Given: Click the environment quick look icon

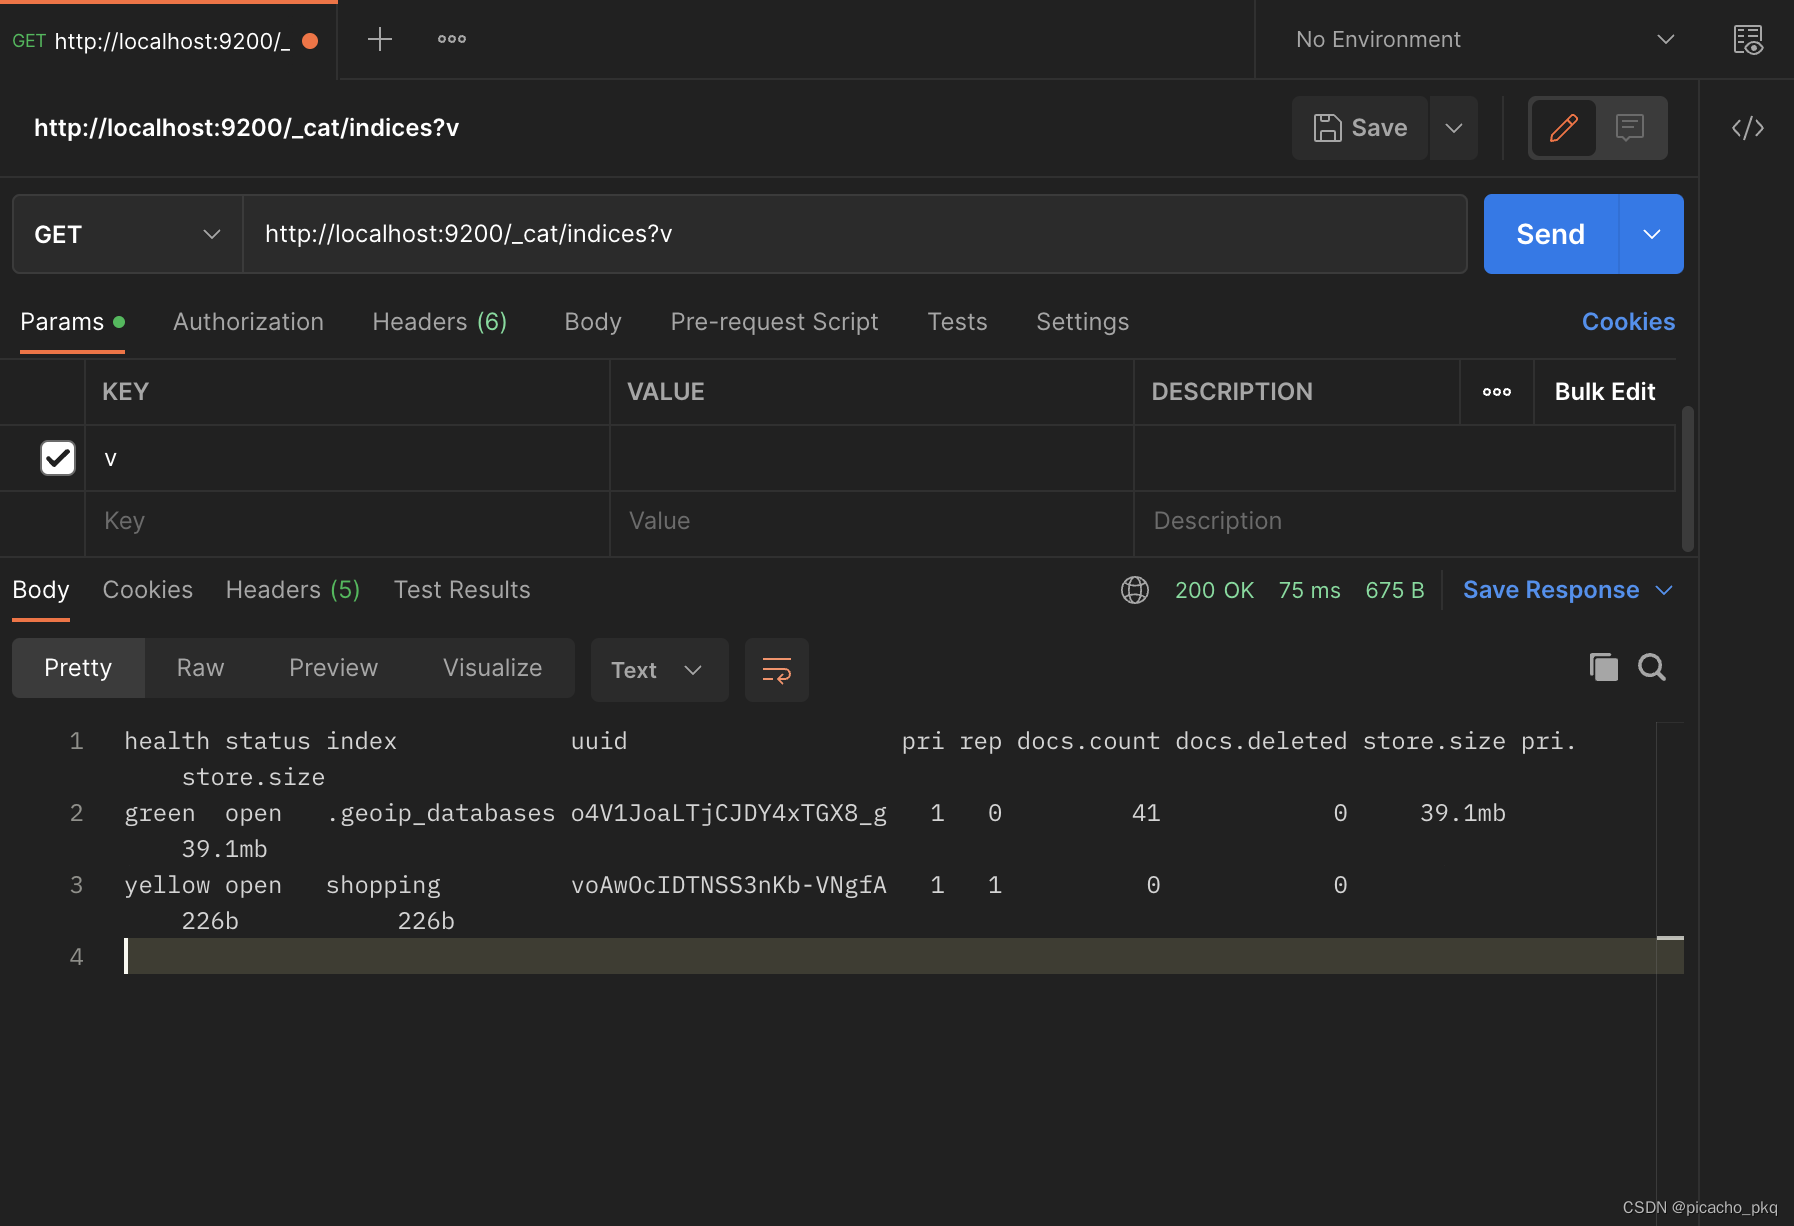Looking at the screenshot, I should [1747, 40].
